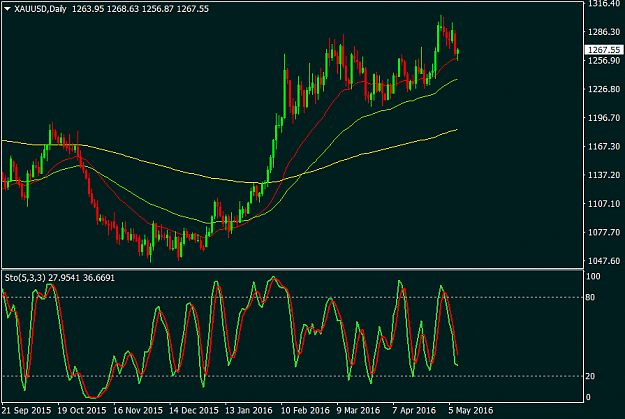Click the triangle arrow beside XAUUSD,Daily

pos(7,9)
